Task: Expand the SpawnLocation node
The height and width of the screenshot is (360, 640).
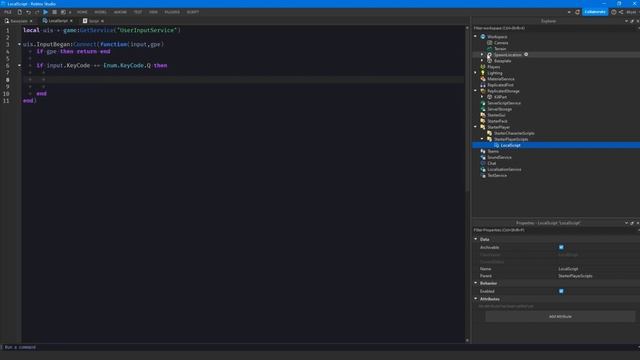Action: click(x=482, y=54)
